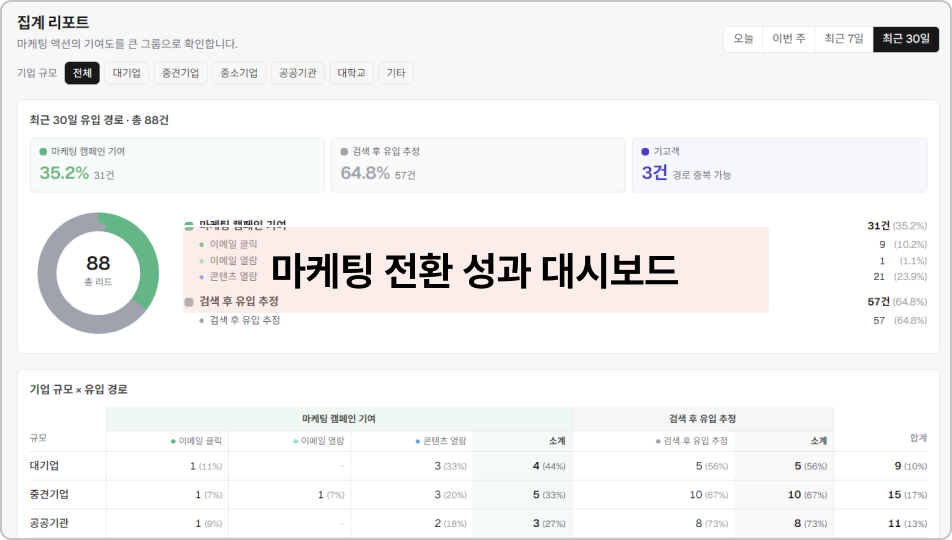Screen dimensions: 952x540
Task: Filter company size by 대기업
Action: (126, 73)
